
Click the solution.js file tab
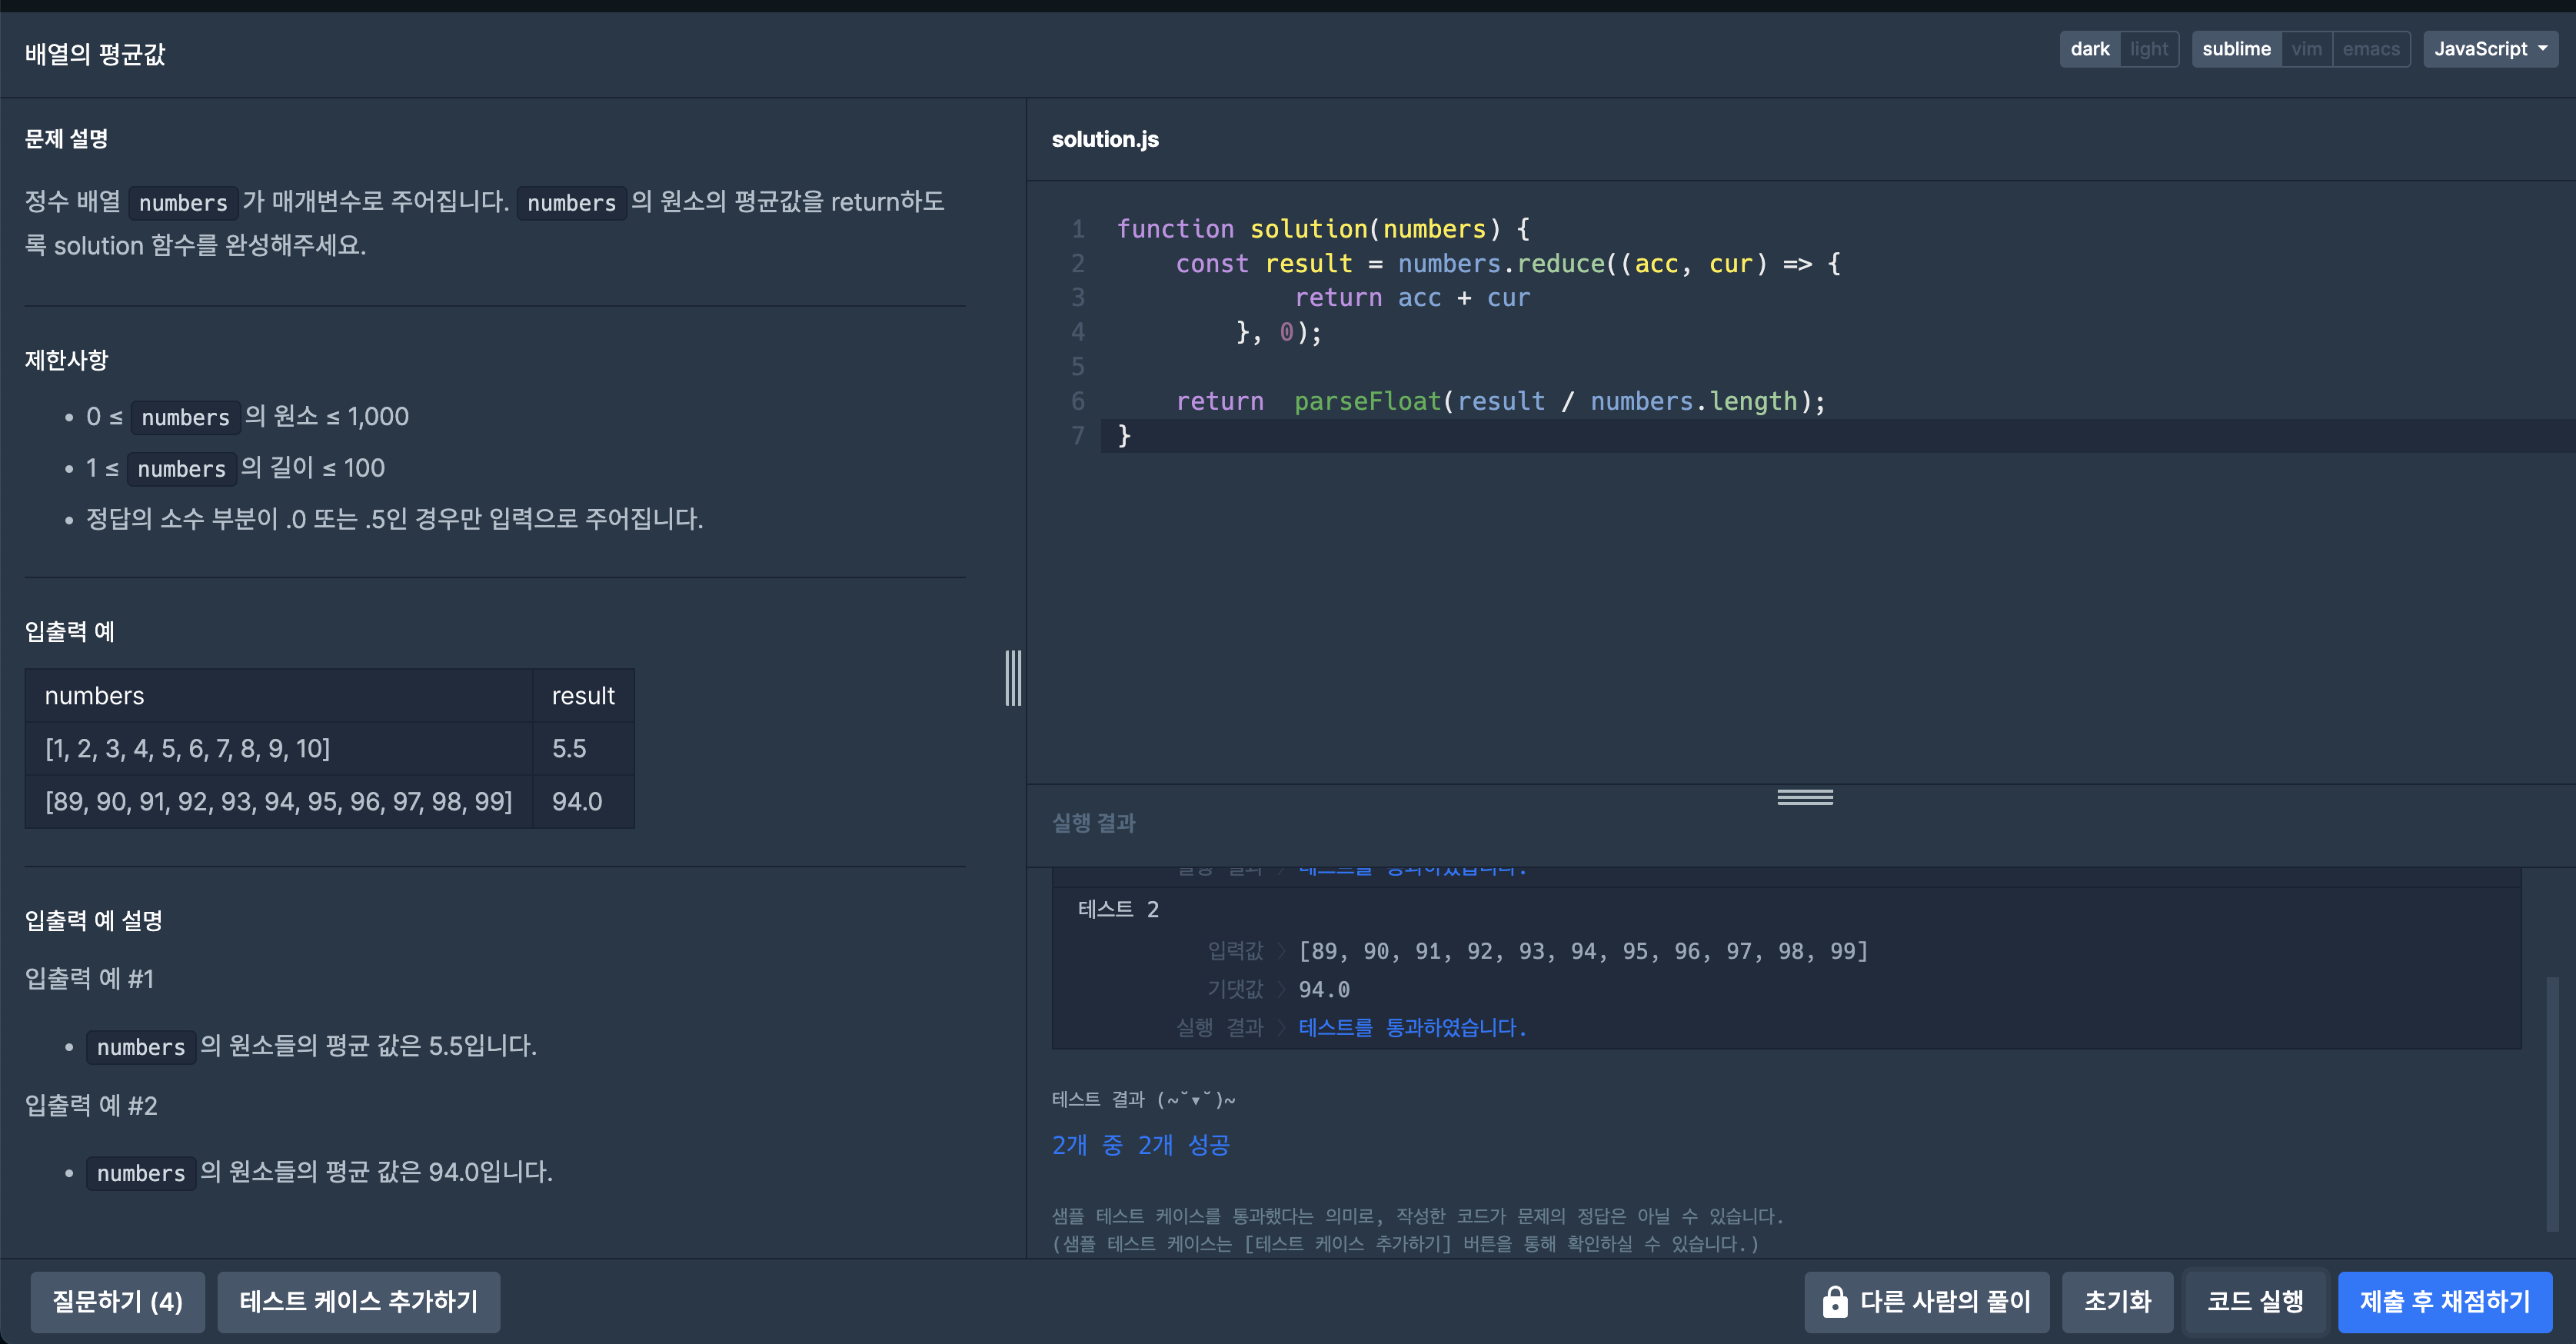(1104, 140)
